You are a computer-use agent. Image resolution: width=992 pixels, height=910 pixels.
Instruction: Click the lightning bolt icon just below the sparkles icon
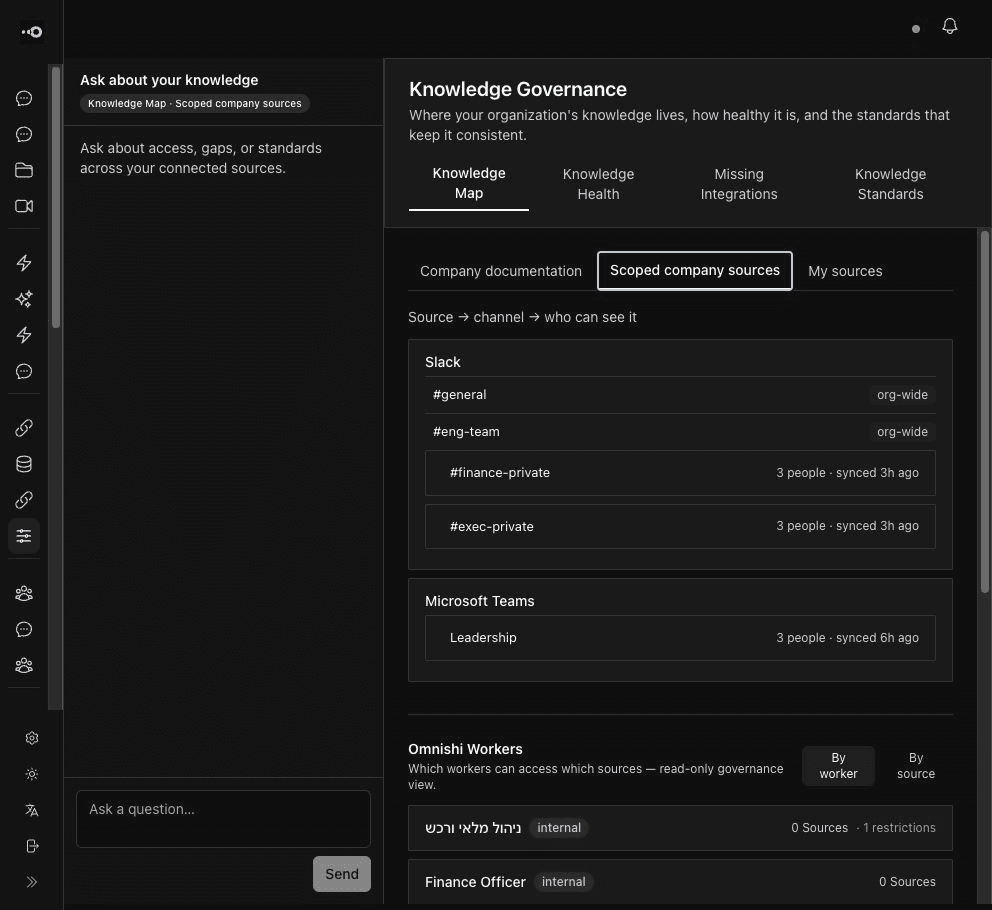pyautogui.click(x=24, y=335)
